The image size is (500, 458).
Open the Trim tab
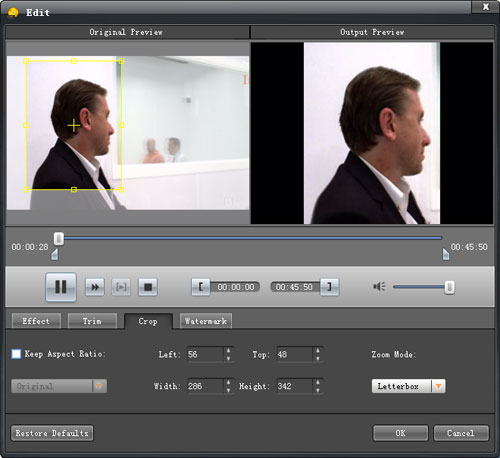tap(92, 321)
